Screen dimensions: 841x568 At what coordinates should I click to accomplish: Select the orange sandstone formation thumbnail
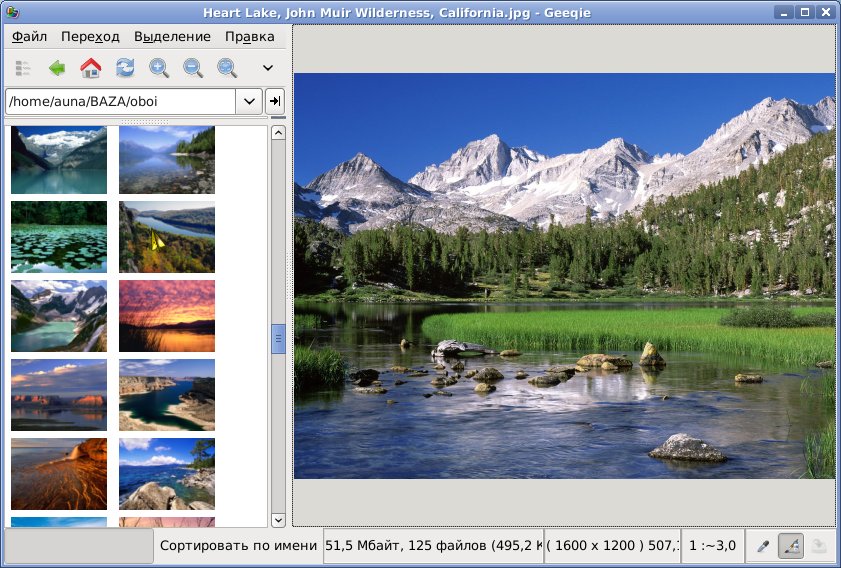(x=59, y=474)
